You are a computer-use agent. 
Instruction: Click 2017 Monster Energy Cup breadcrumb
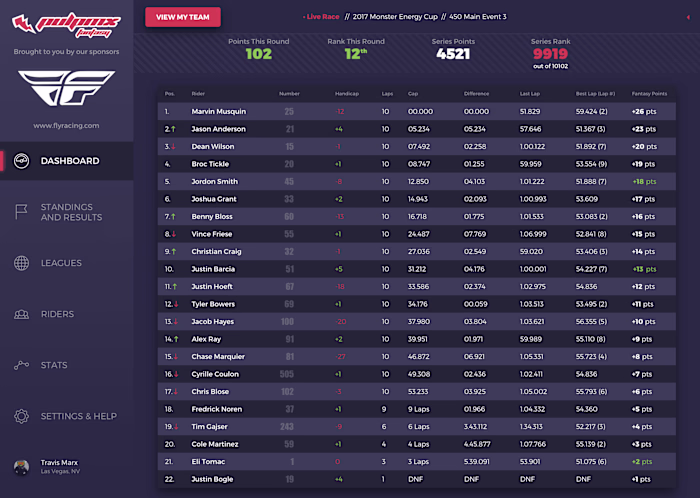(x=395, y=17)
